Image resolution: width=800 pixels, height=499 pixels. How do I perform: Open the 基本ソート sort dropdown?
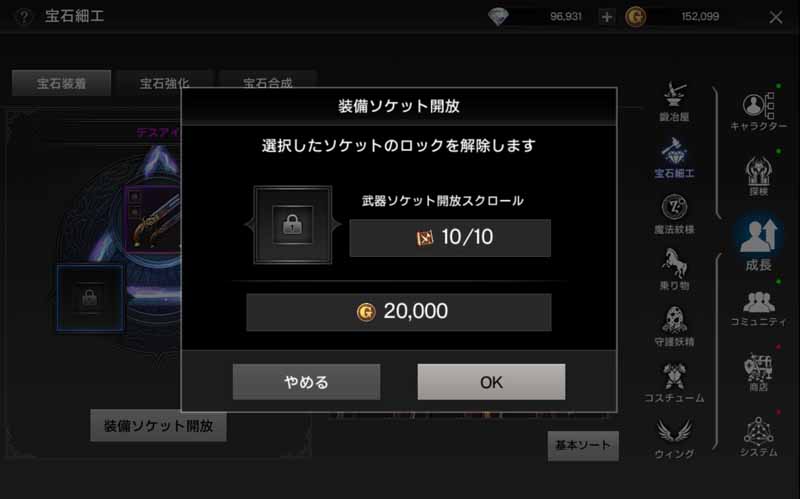tap(583, 445)
